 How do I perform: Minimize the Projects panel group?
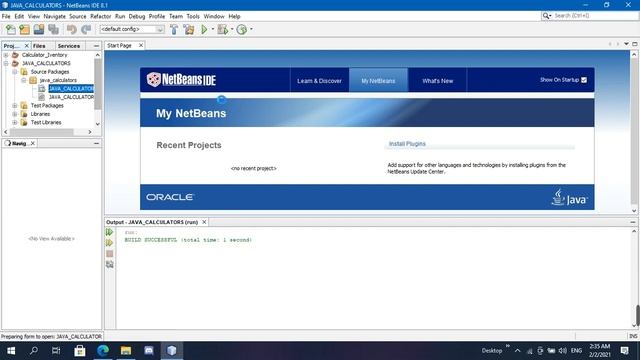96,46
